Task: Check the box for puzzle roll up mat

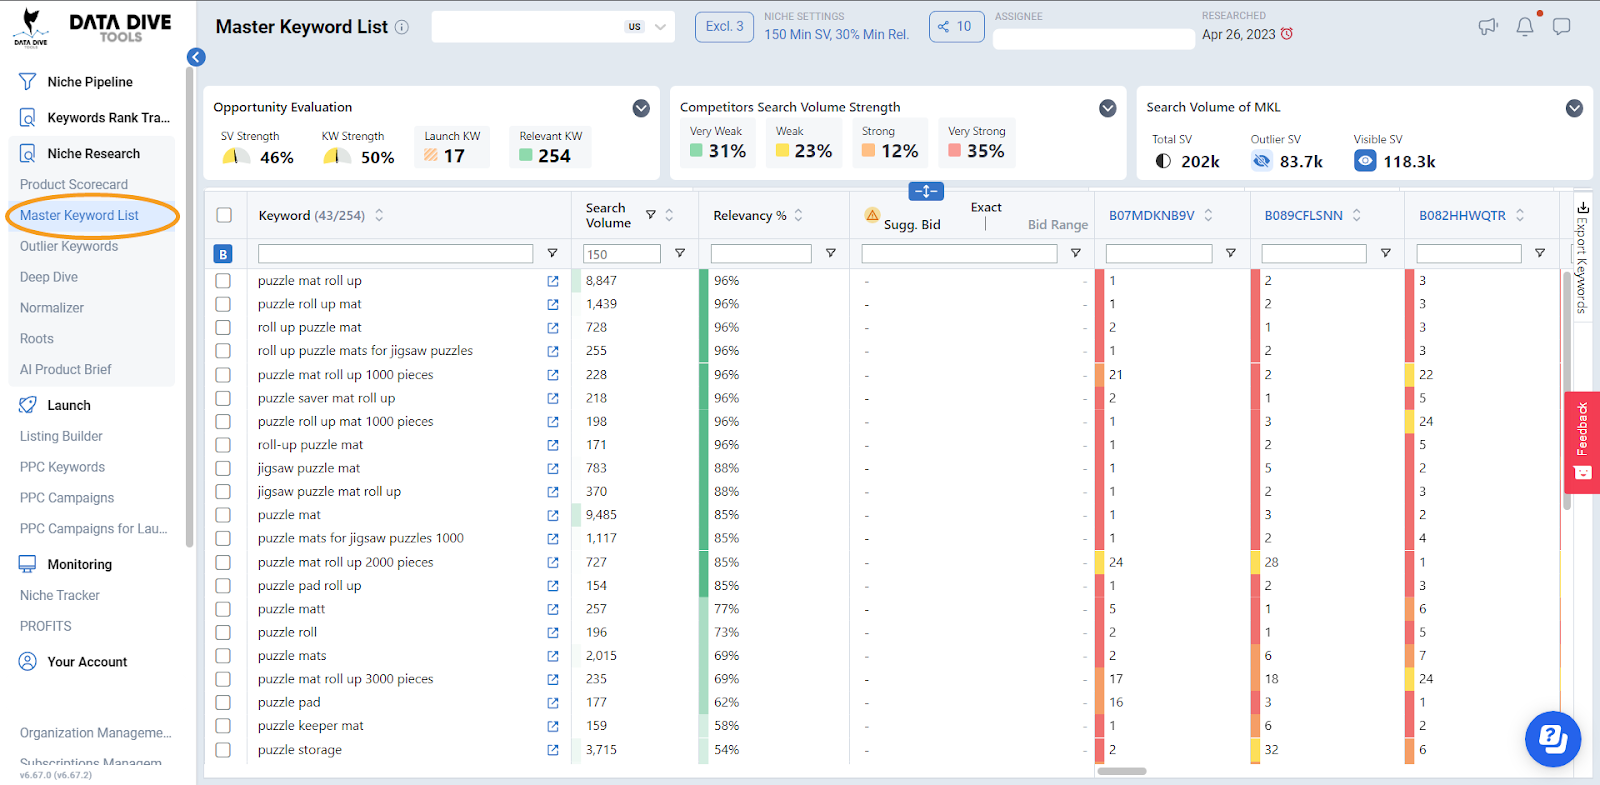Action: tap(223, 304)
